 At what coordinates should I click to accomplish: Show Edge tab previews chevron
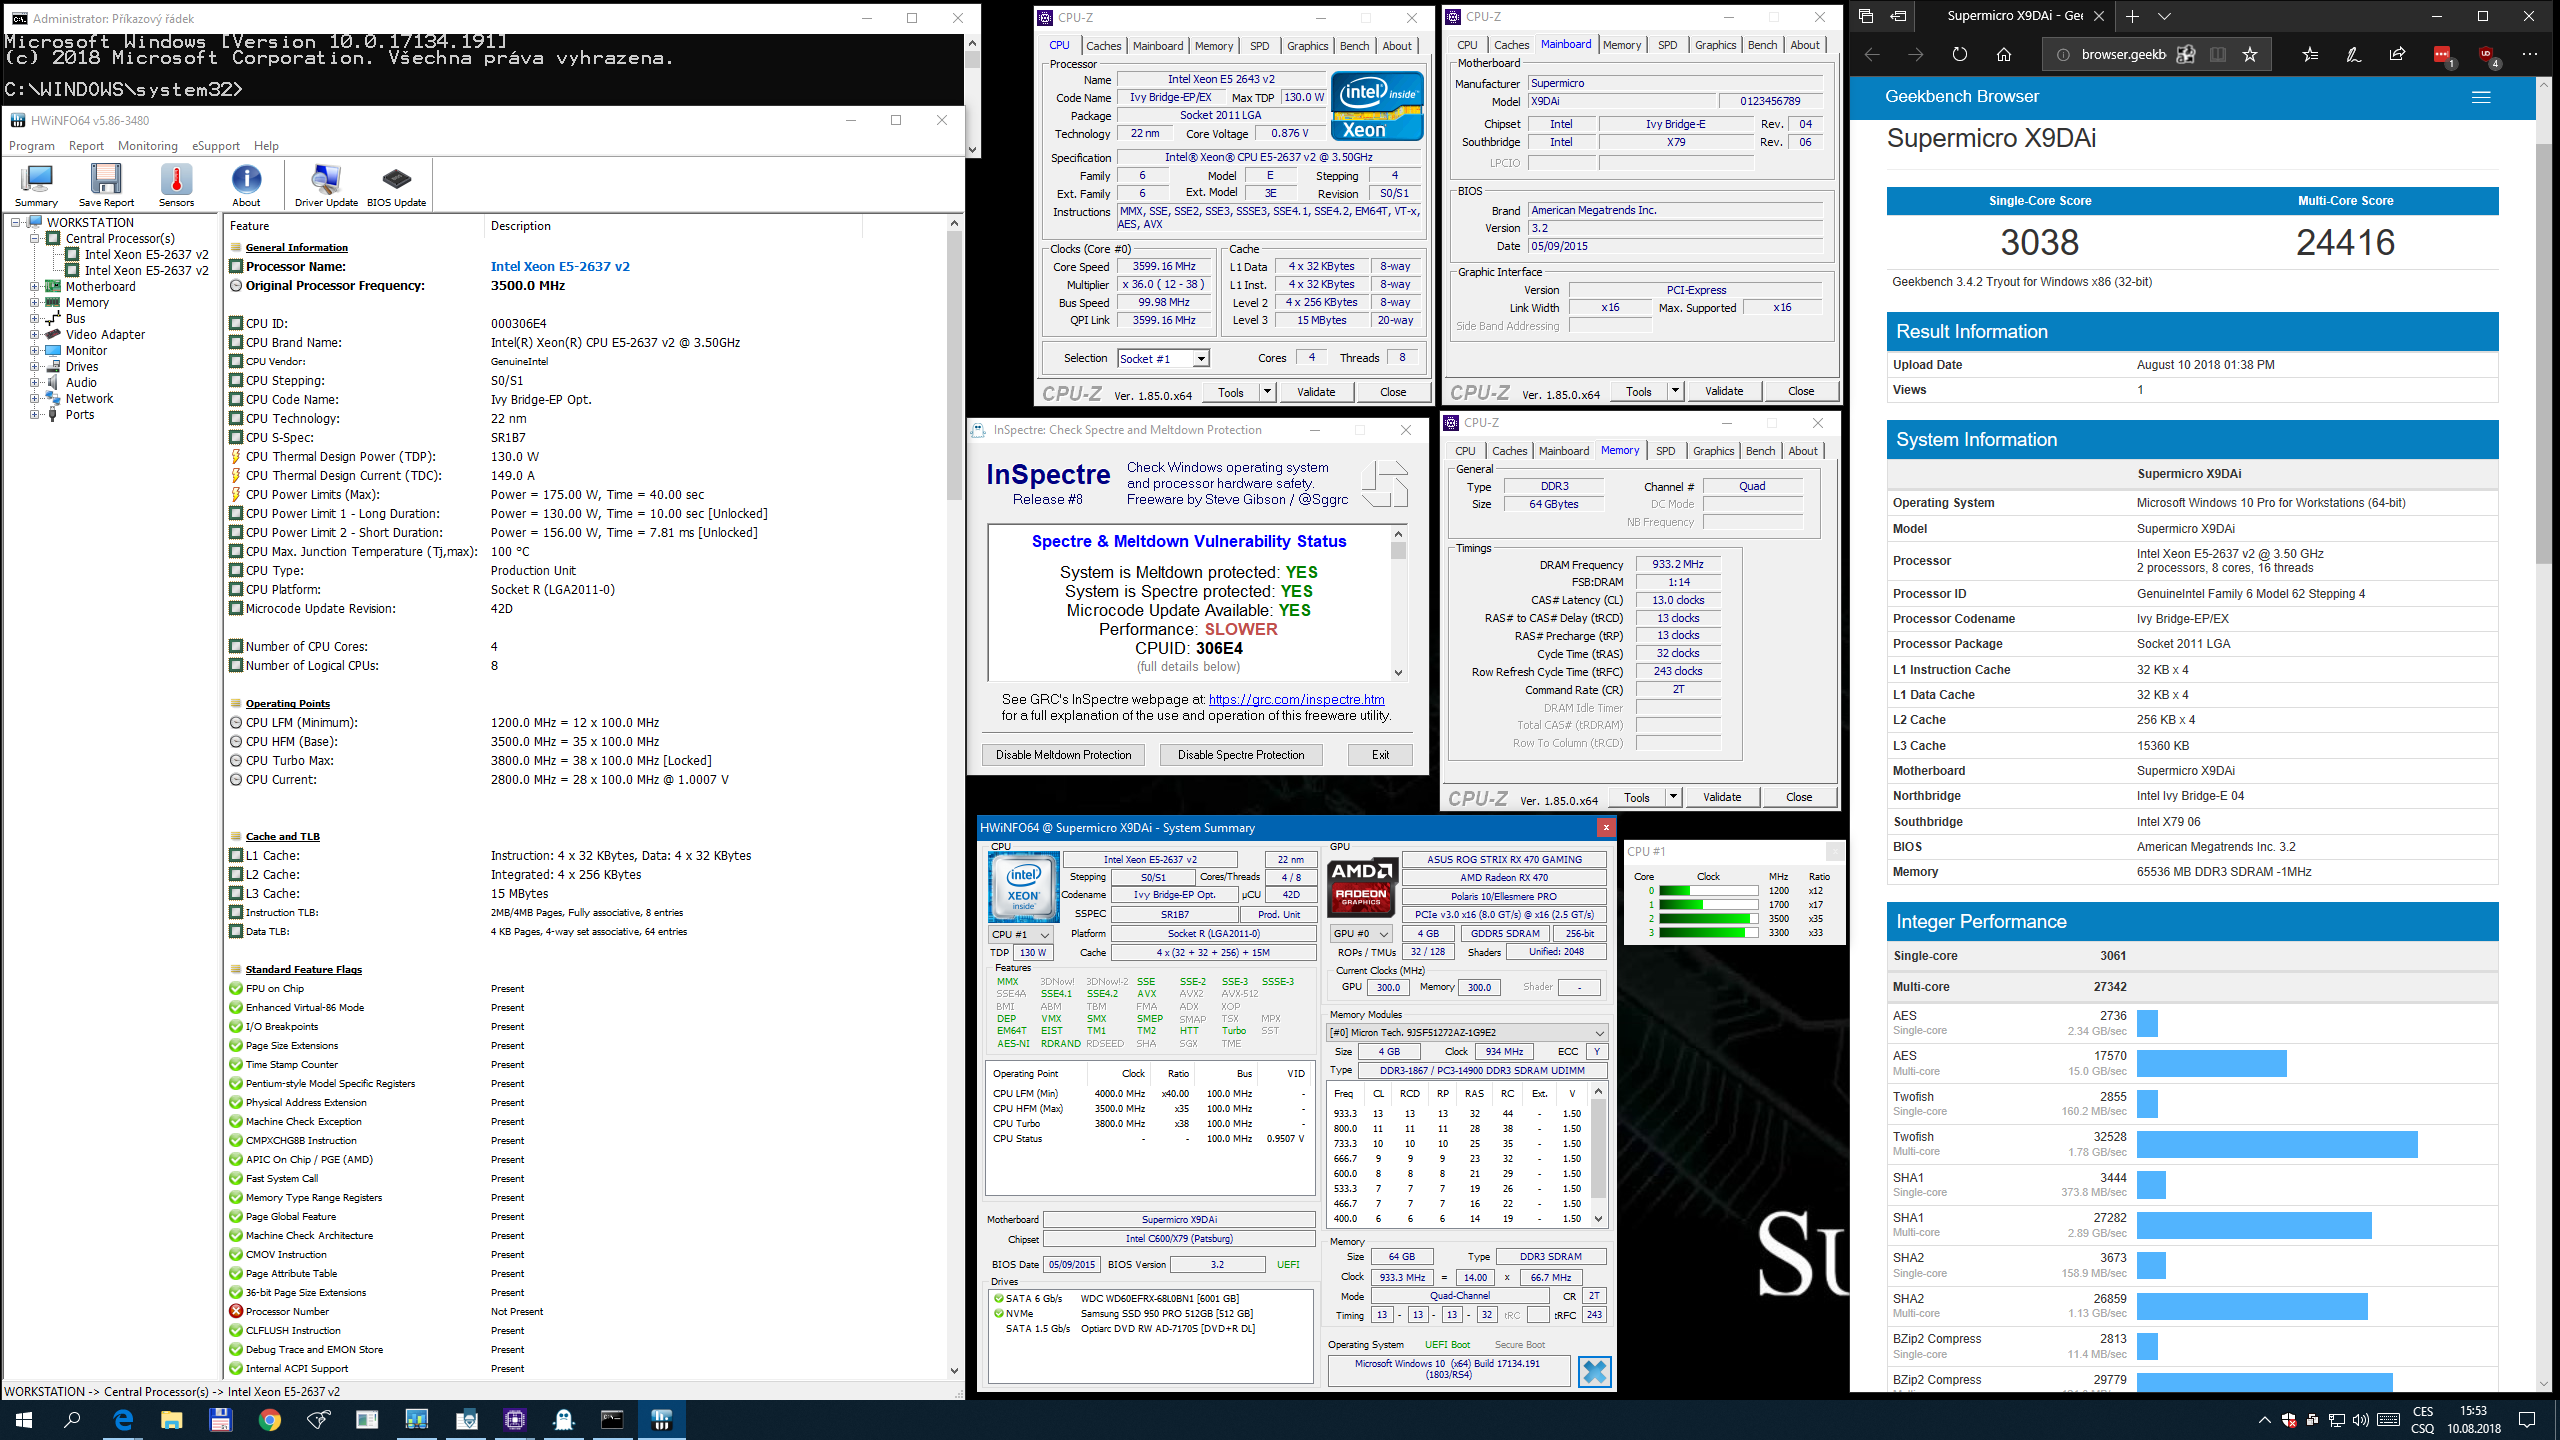click(x=2164, y=16)
